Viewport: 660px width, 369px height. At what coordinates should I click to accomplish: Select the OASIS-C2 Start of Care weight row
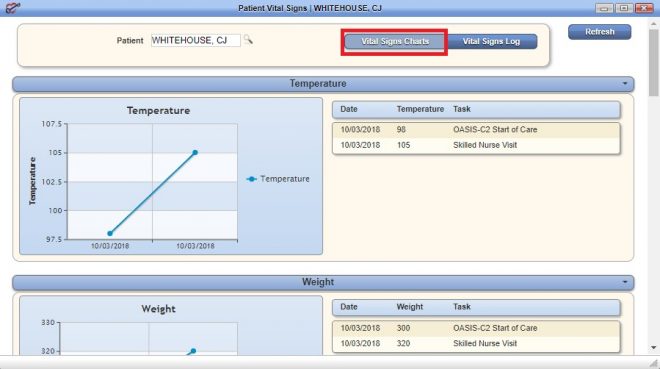coord(476,328)
